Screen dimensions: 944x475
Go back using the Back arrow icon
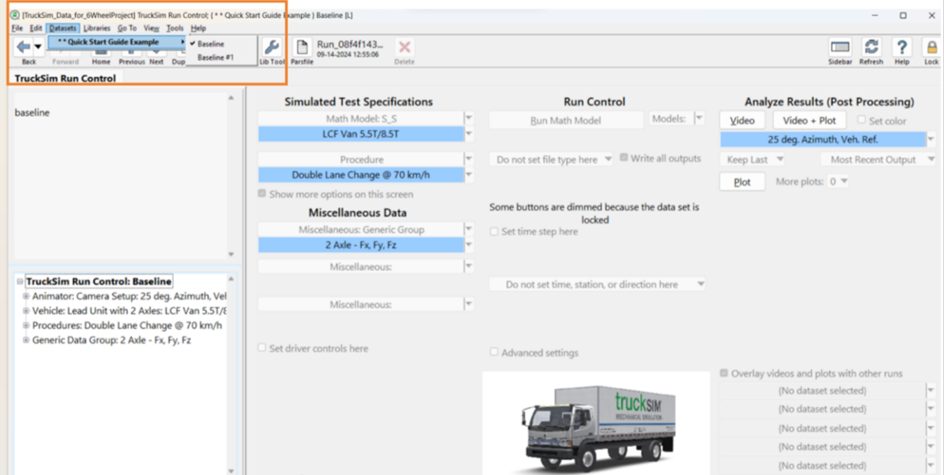pyautogui.click(x=23, y=47)
